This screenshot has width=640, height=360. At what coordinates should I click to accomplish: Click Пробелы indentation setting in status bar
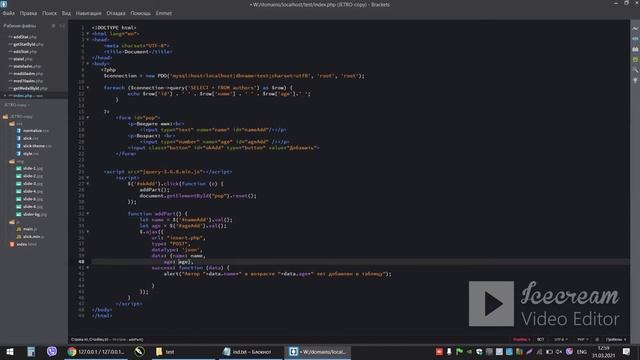coord(616,340)
